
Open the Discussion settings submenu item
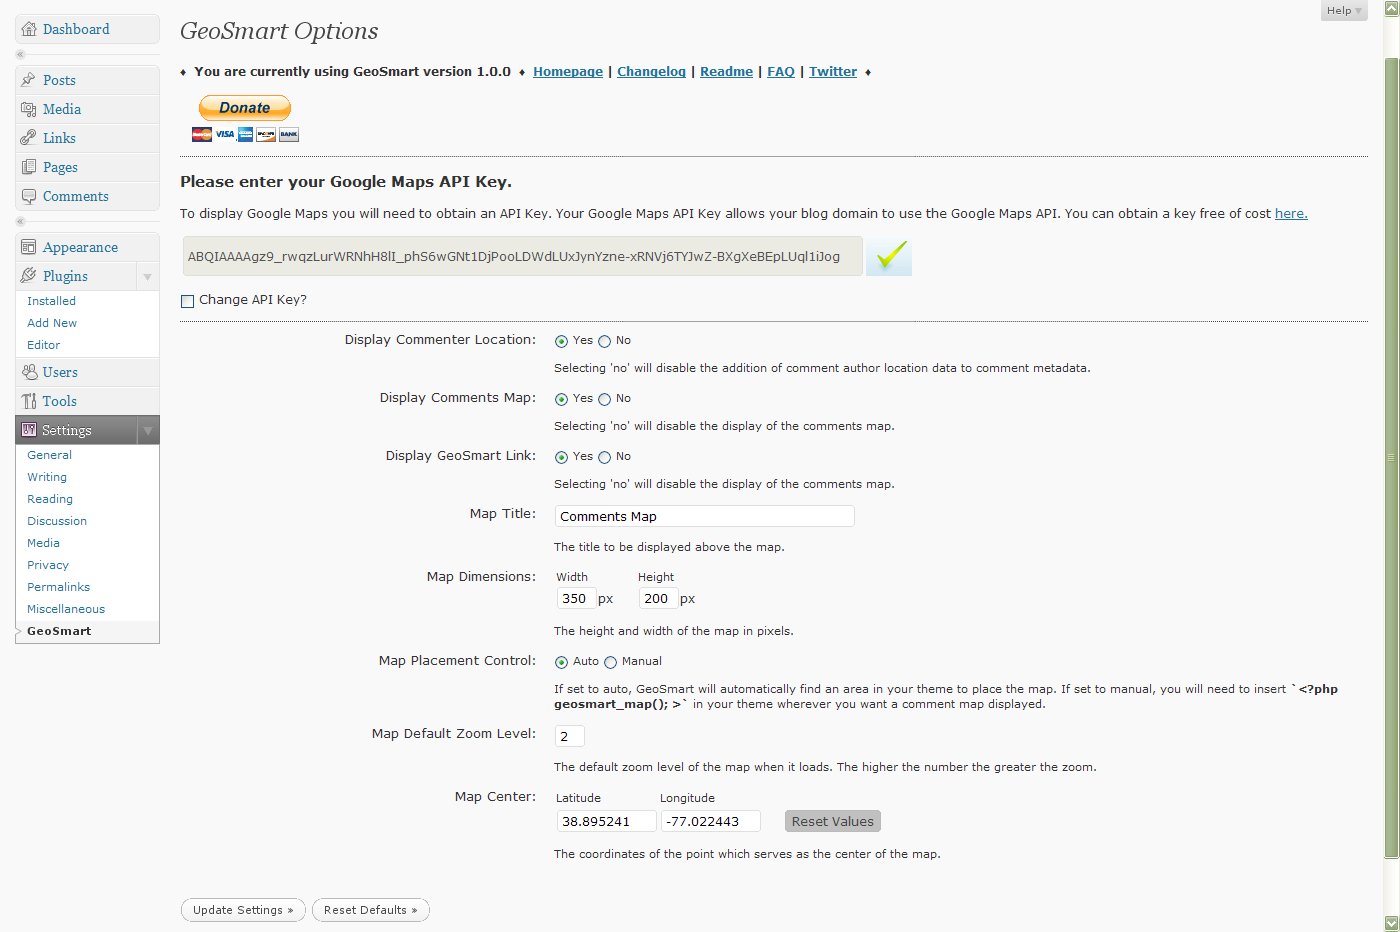pyautogui.click(x=57, y=521)
